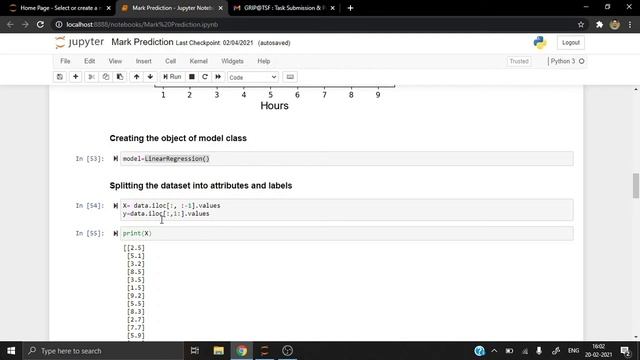Image resolution: width=640 pixels, height=360 pixels.
Task: Open the Chrome three-dot menu
Action: pyautogui.click(x=630, y=24)
